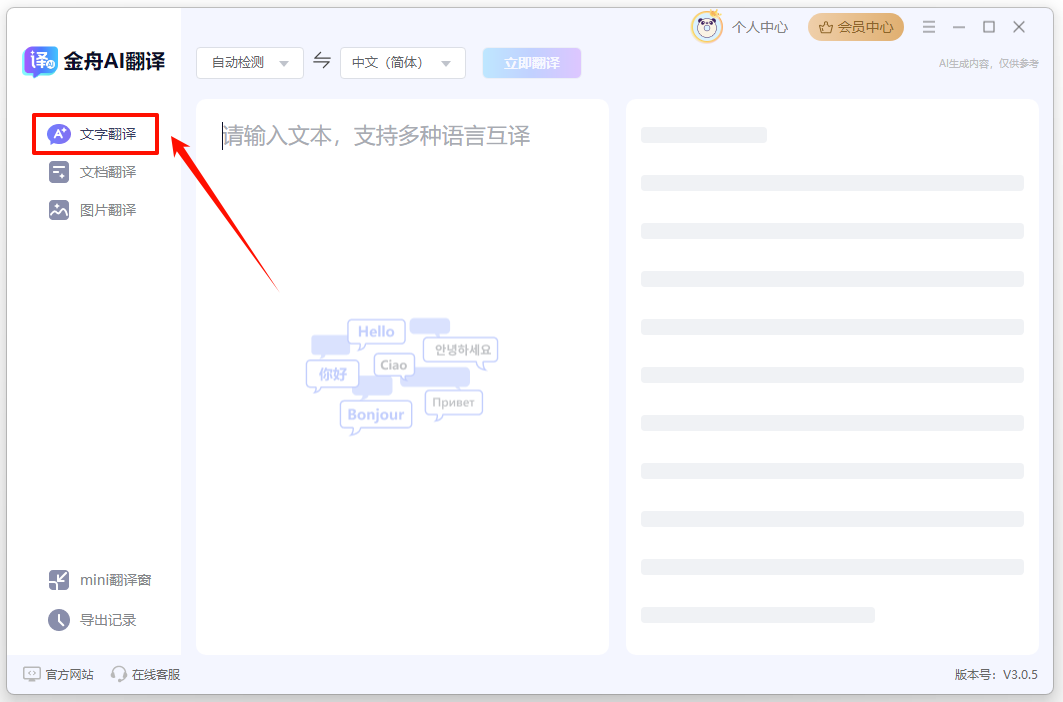Click the account avatar badge

(x=707, y=27)
